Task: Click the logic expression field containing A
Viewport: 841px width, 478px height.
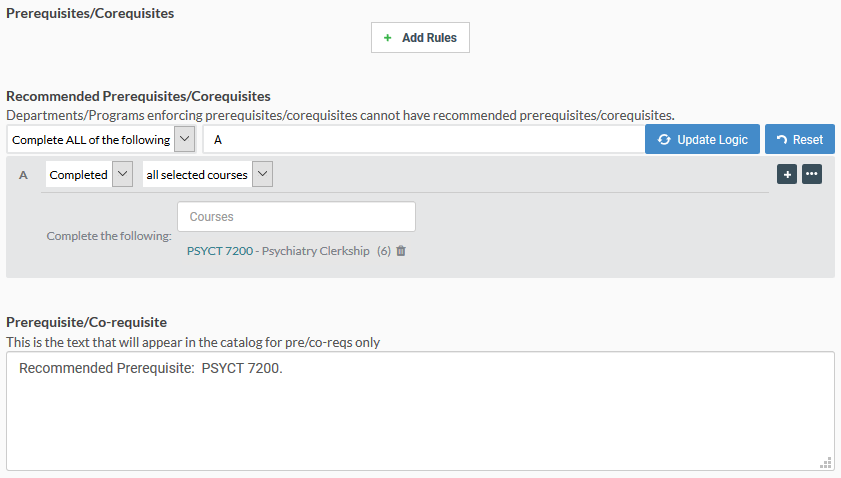Action: pyautogui.click(x=424, y=139)
